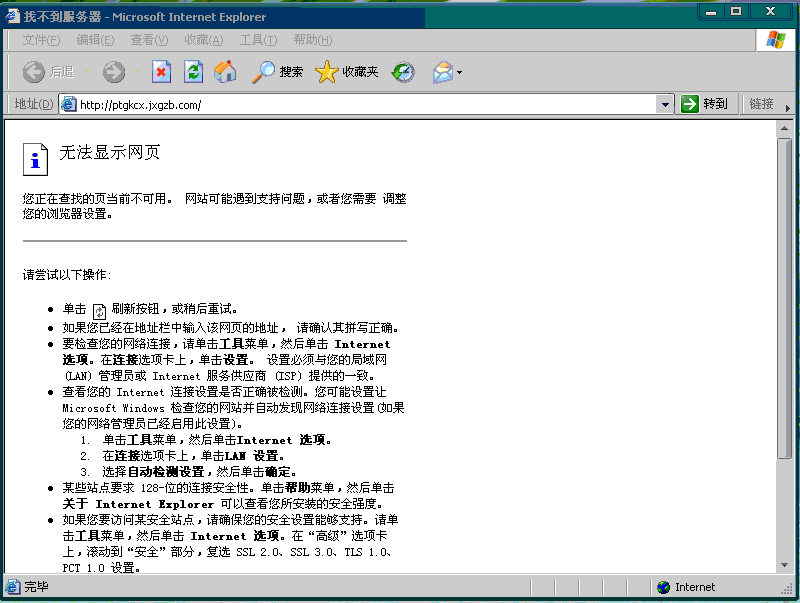Click the 完毕 status text
The image size is (800, 603).
(36, 587)
